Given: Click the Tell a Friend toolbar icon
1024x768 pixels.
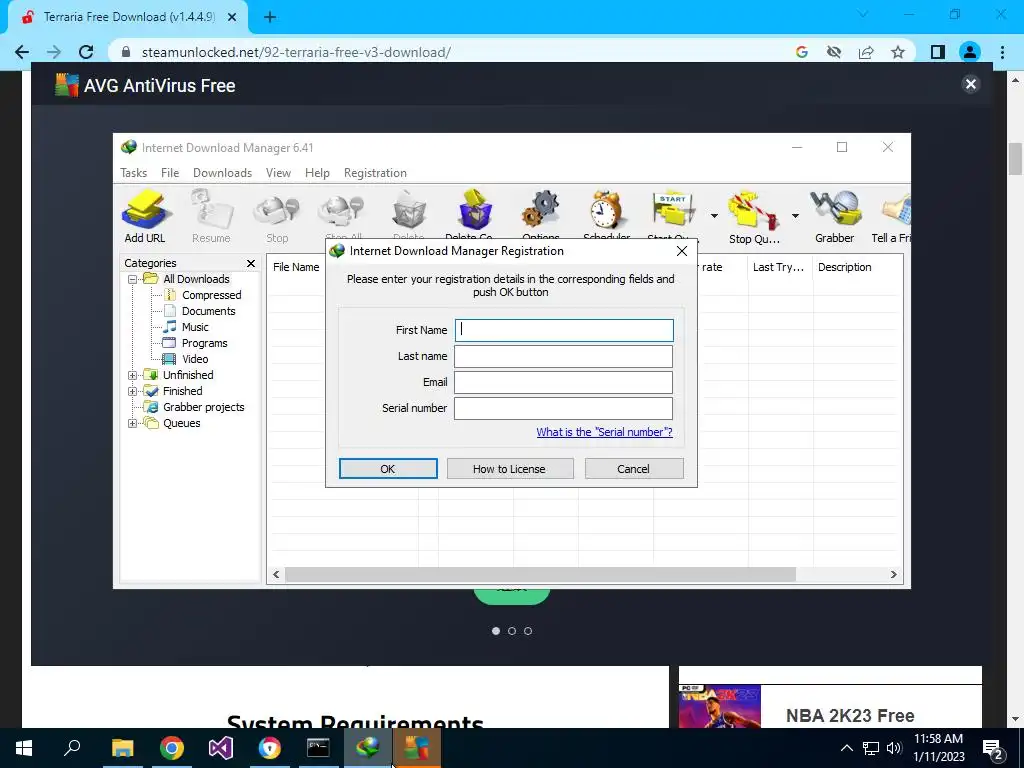Looking at the screenshot, I should tap(892, 216).
